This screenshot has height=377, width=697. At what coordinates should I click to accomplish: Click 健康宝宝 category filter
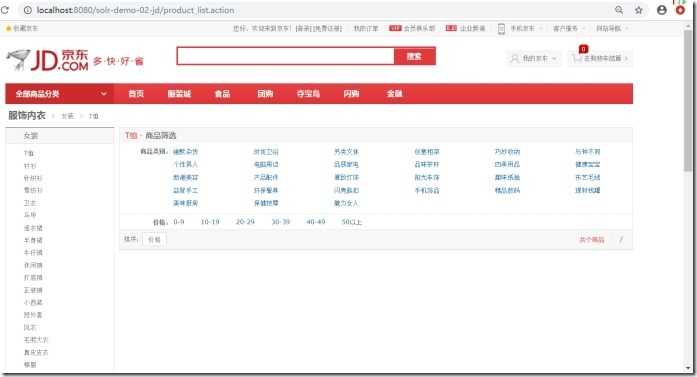point(588,164)
